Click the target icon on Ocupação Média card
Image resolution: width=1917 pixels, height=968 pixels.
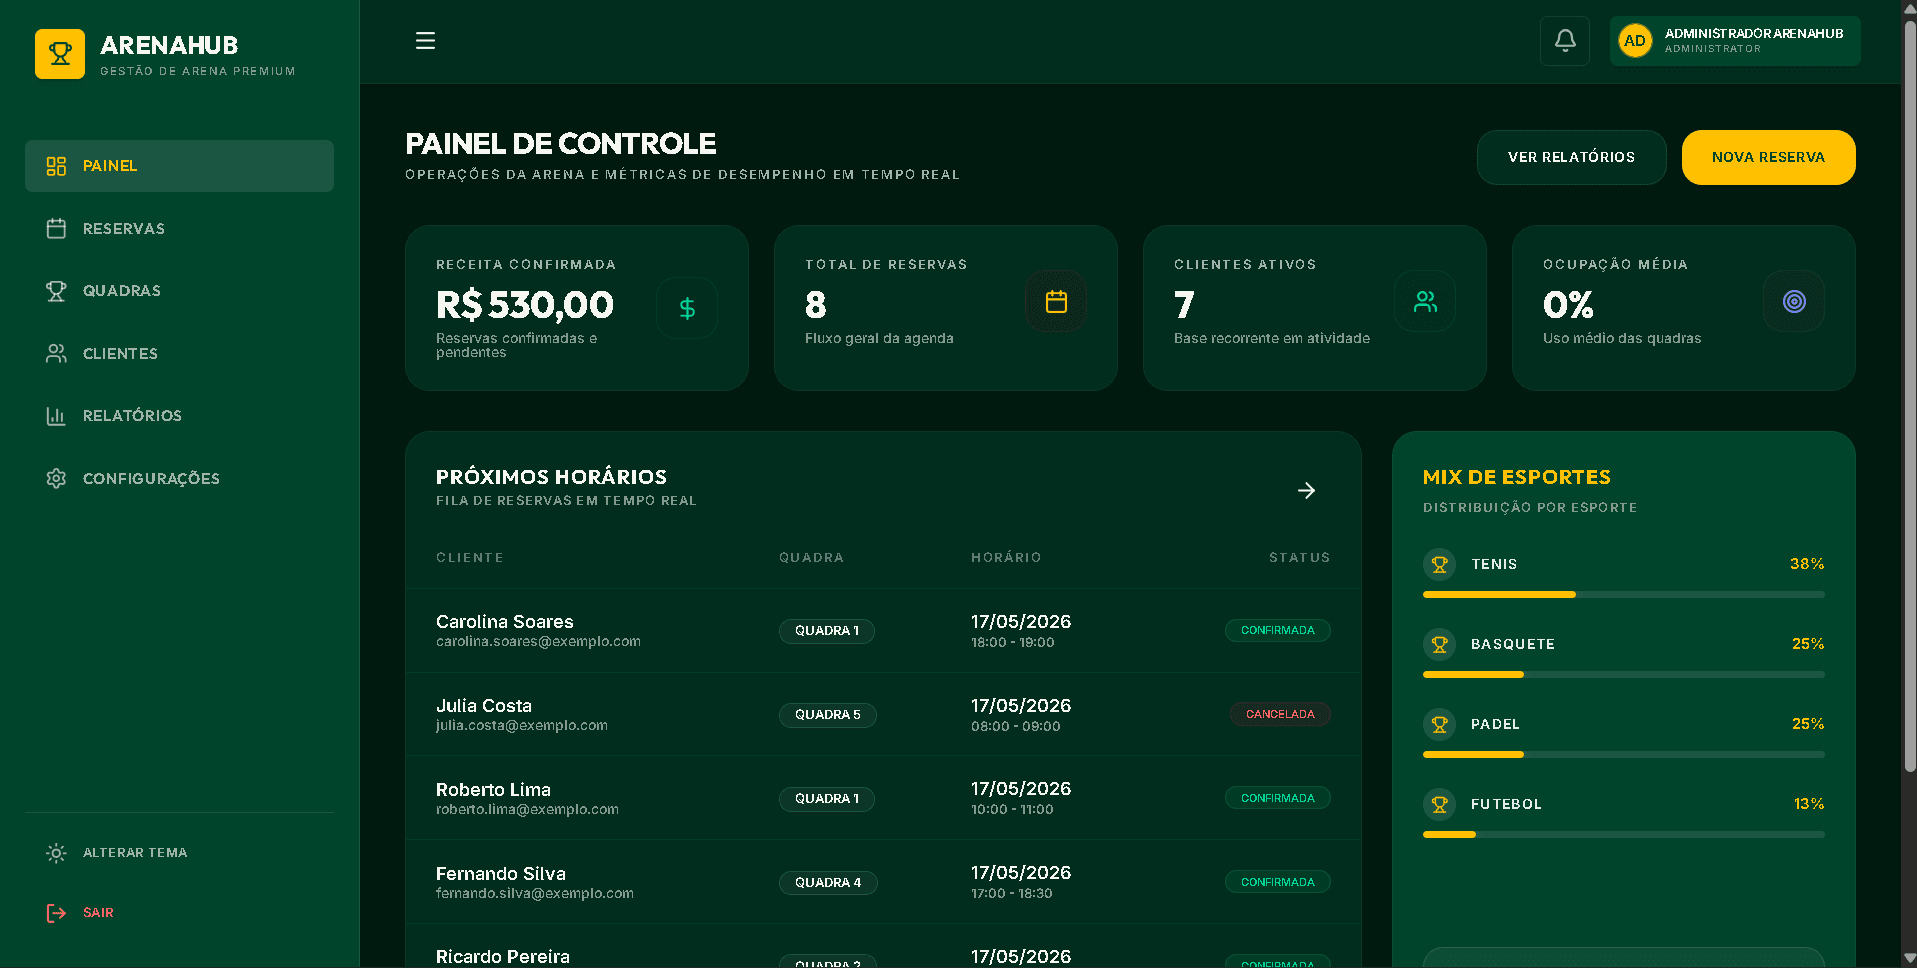[1794, 301]
